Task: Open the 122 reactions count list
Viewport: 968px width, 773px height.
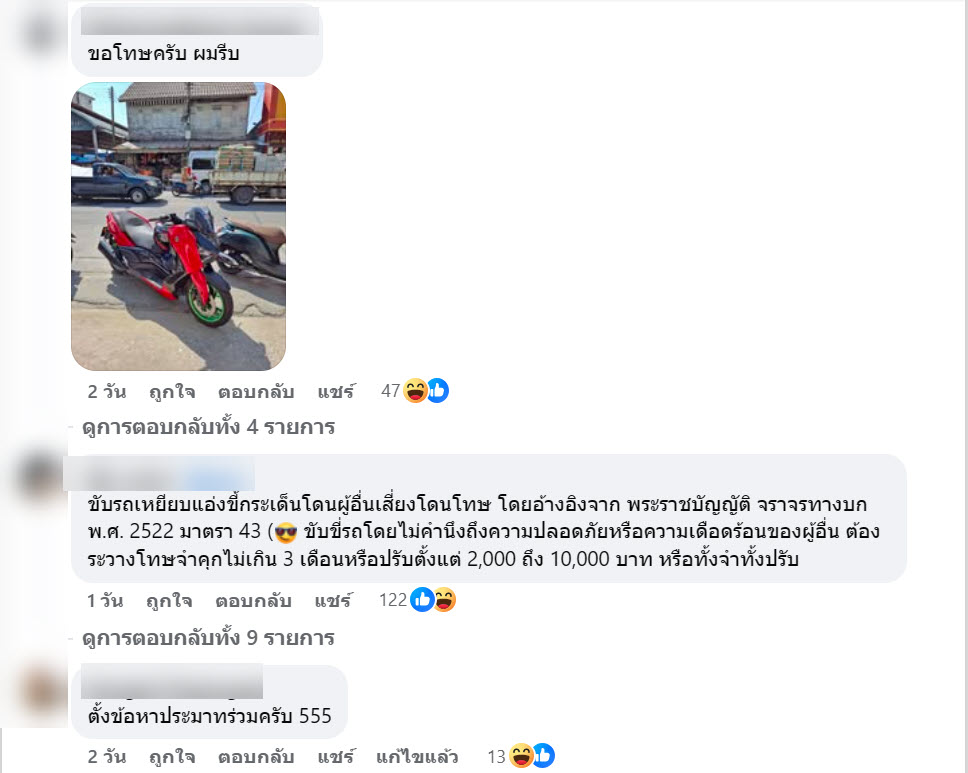Action: pyautogui.click(x=393, y=600)
